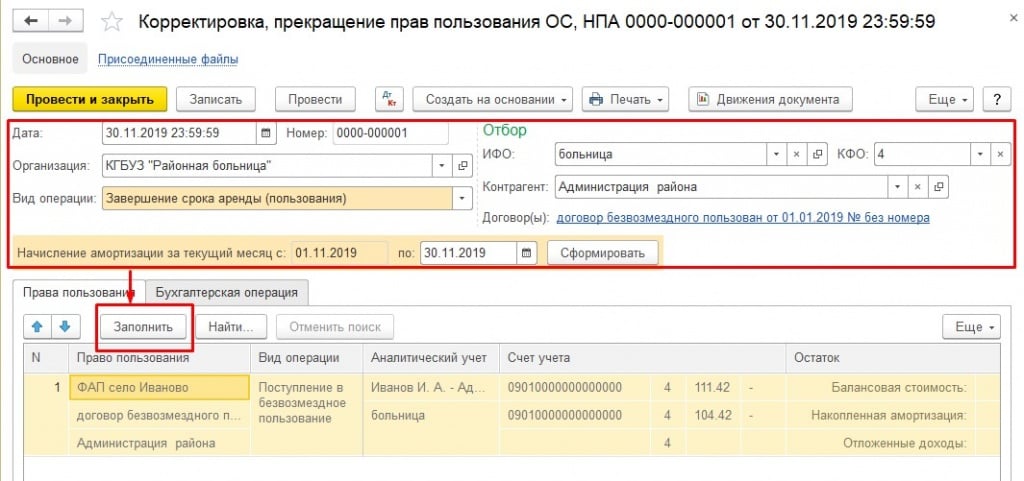Open the Контрагент record using open icon
This screenshot has height=481, width=1024.
point(939,187)
